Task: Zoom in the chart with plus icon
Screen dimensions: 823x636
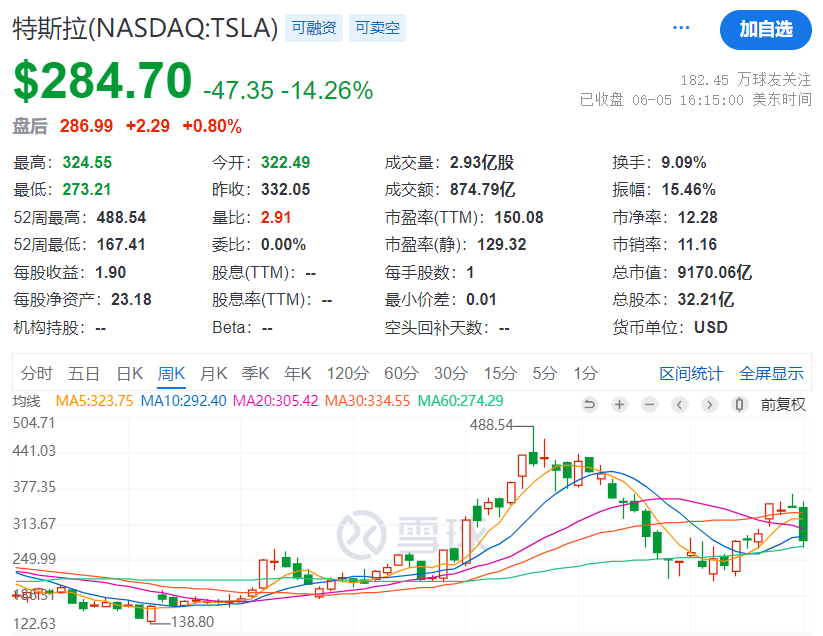Action: click(619, 404)
